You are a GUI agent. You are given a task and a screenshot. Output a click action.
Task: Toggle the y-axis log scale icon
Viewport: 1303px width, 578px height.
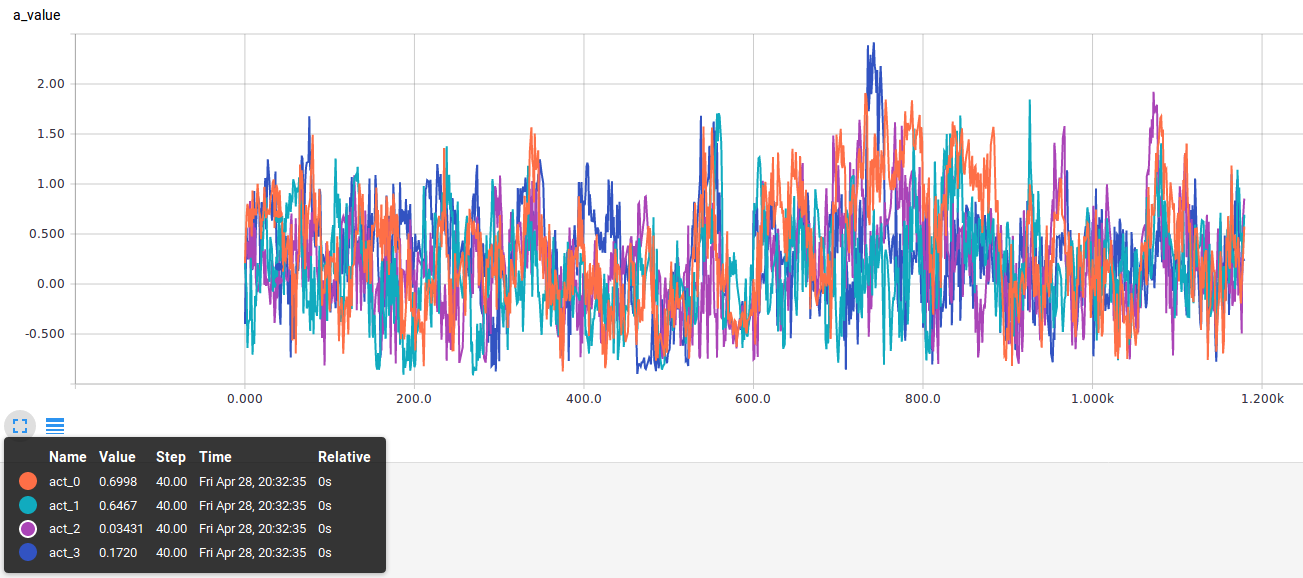point(55,426)
